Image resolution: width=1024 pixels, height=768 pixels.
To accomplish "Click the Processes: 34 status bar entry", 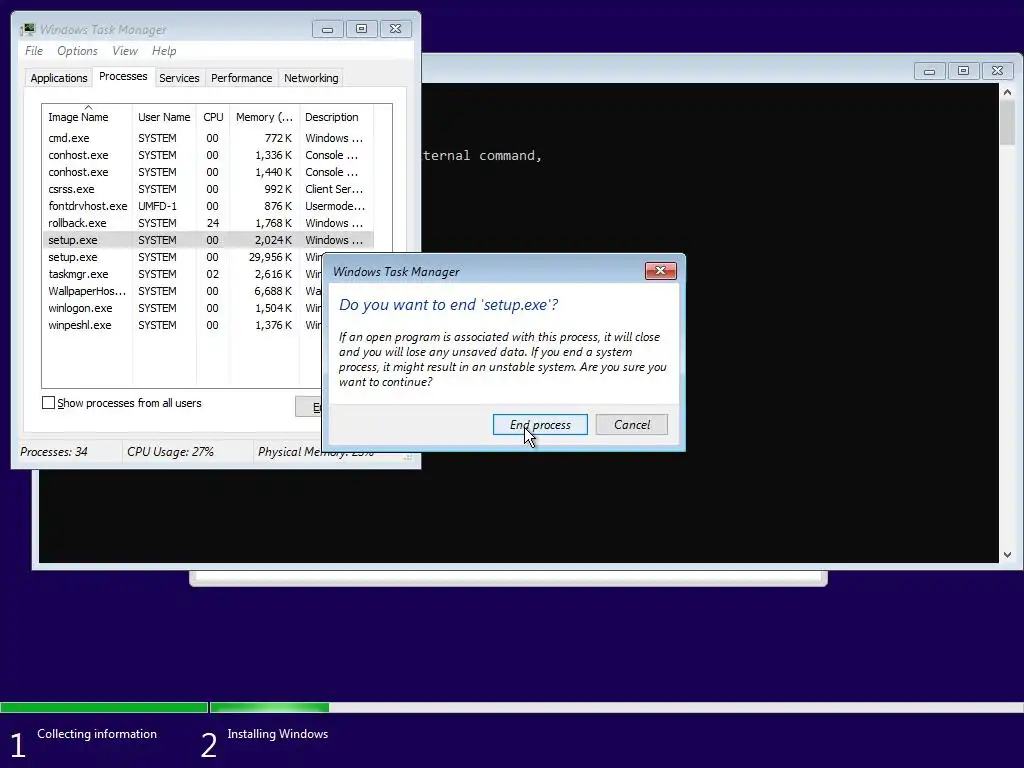I will pos(54,451).
